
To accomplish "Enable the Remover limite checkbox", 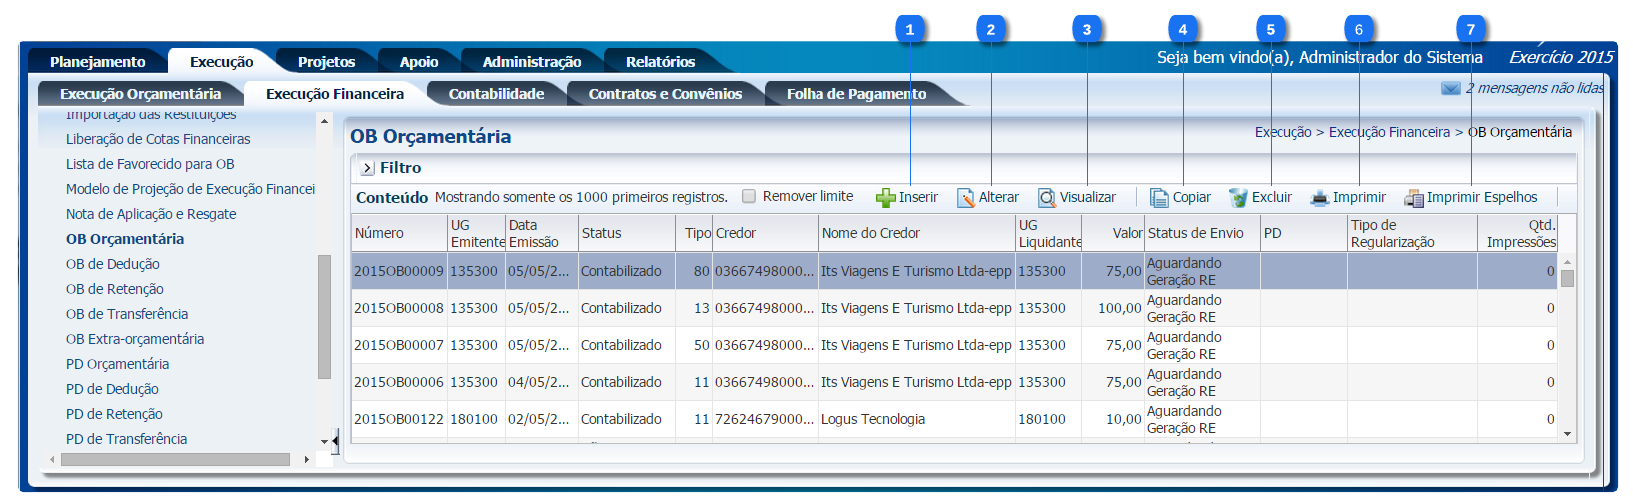I will [749, 197].
